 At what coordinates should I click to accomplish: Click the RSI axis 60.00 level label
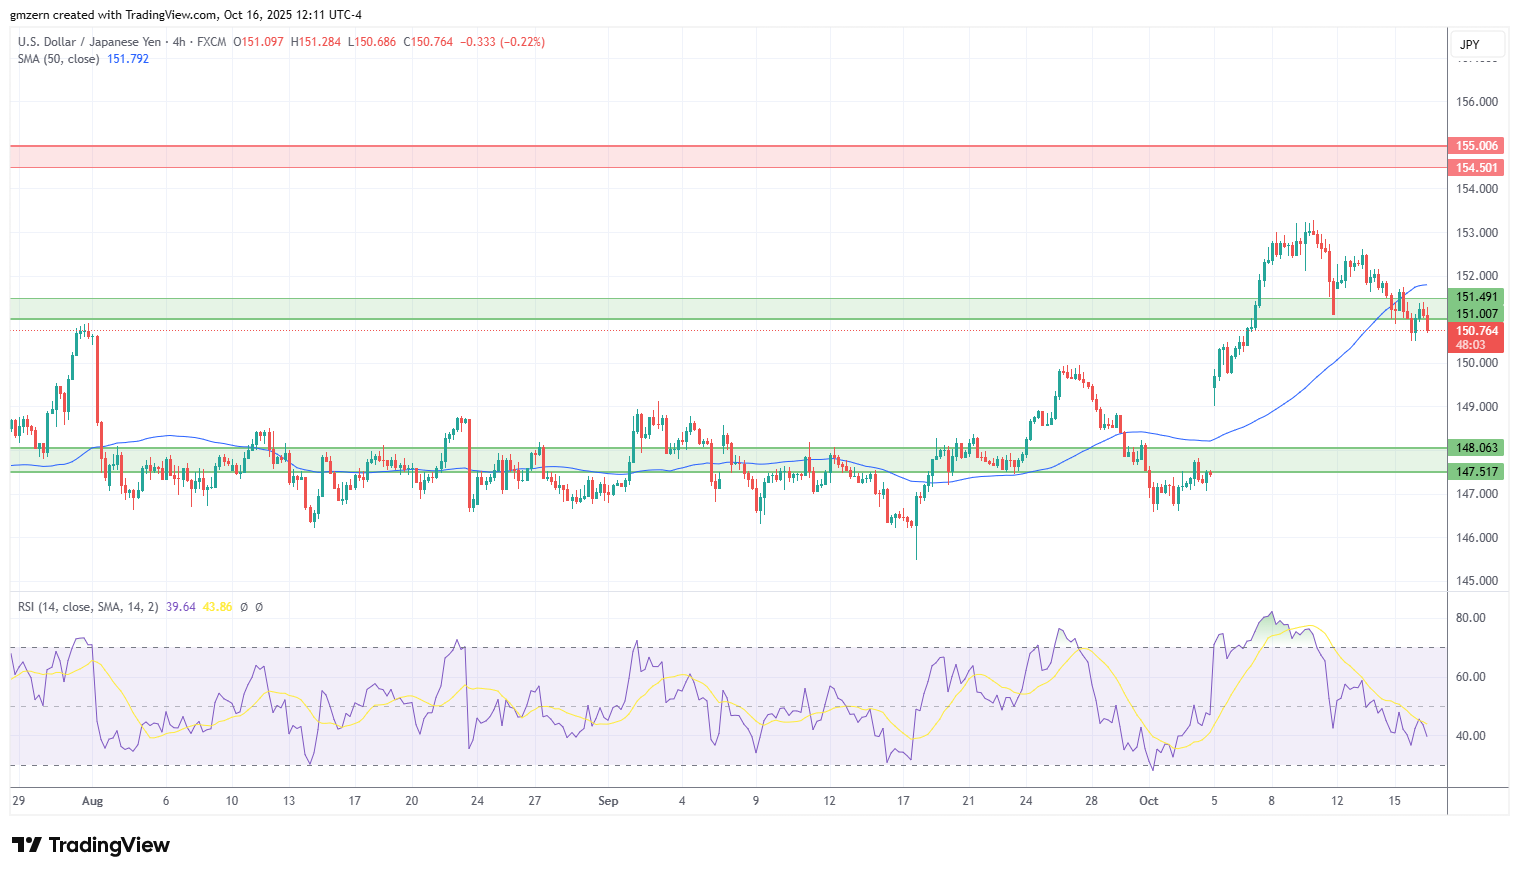1470,677
